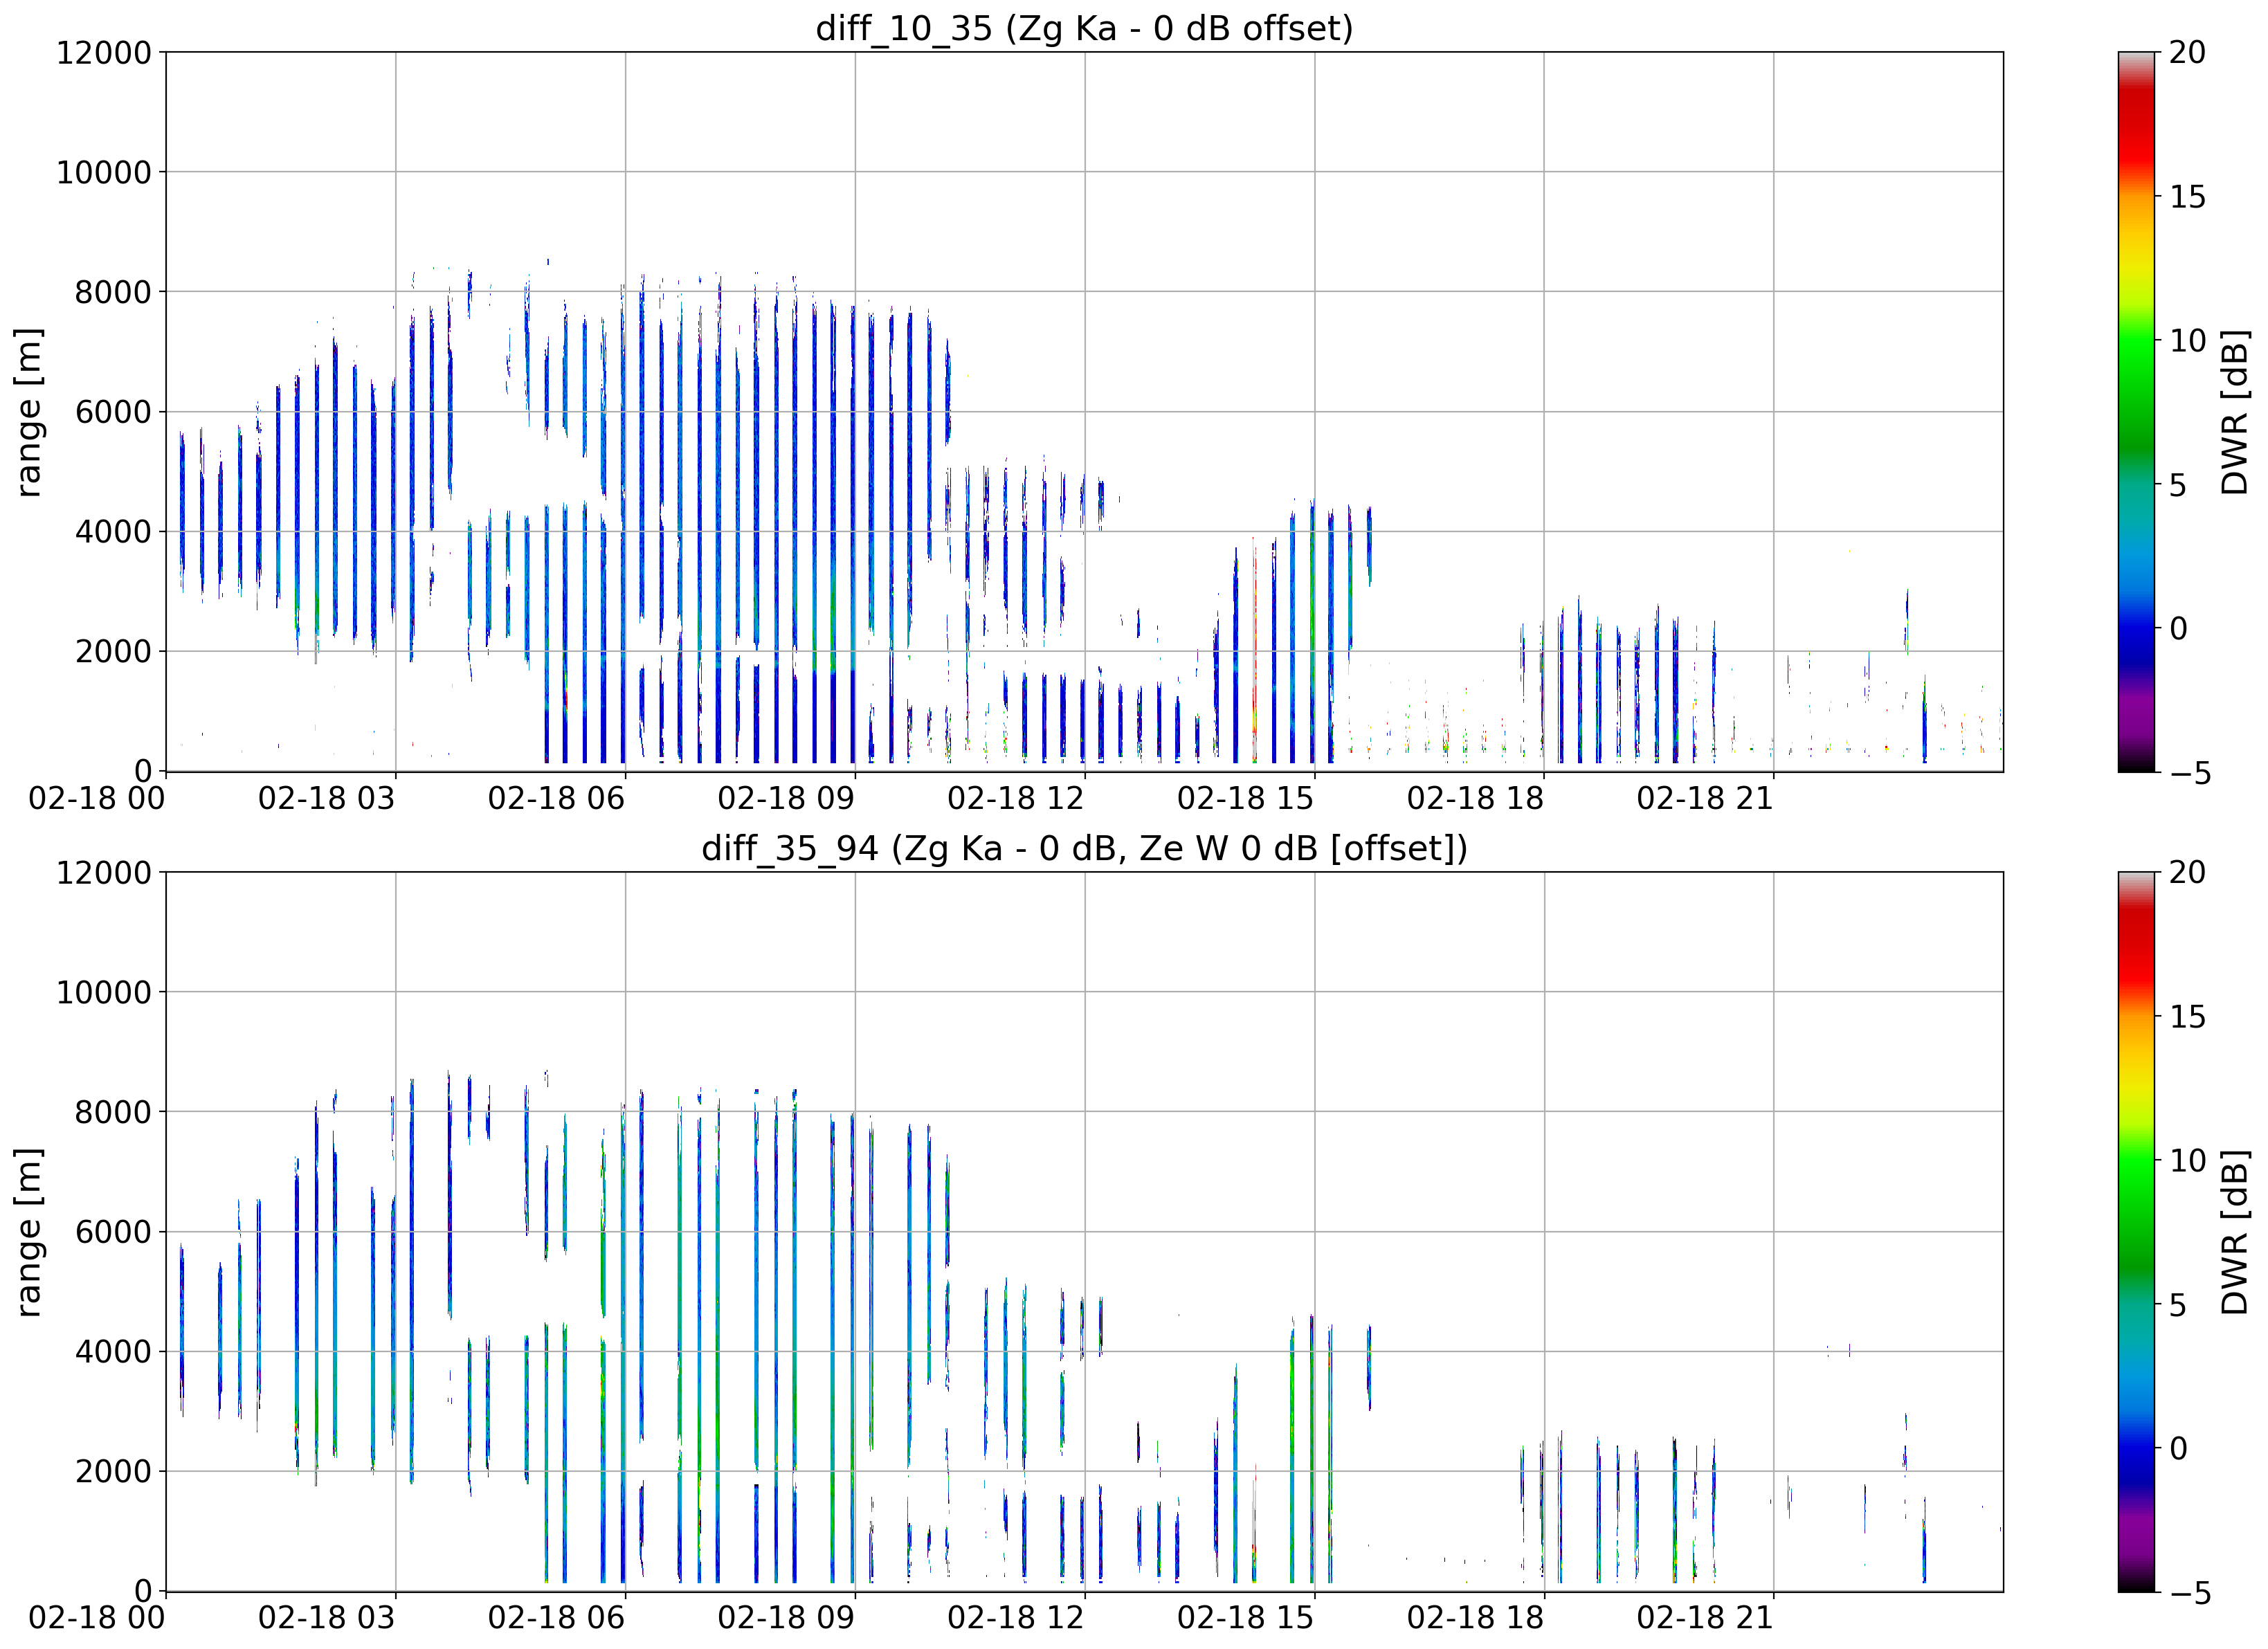Click the "20" tick on the diff_35_94 colorbar
The width and height of the screenshot is (2268, 1649).
tap(2187, 872)
